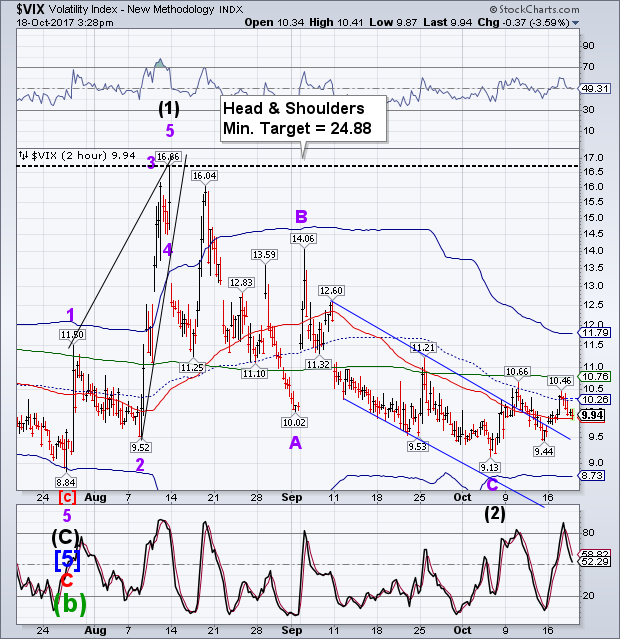Click the 9.94 last price tag
620x639 pixels.
coord(592,415)
